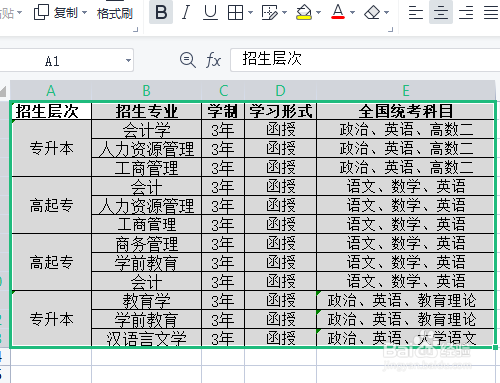Apply red font color
500x383 pixels.
tap(338, 12)
